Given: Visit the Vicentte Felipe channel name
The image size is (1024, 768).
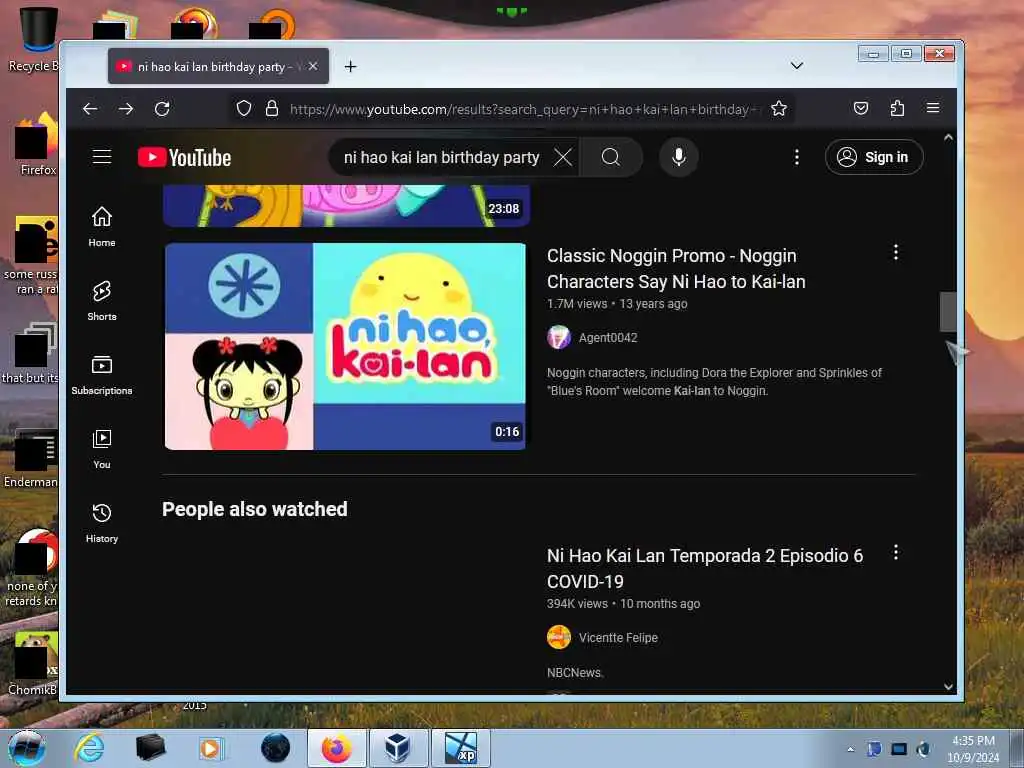Looking at the screenshot, I should tap(618, 637).
